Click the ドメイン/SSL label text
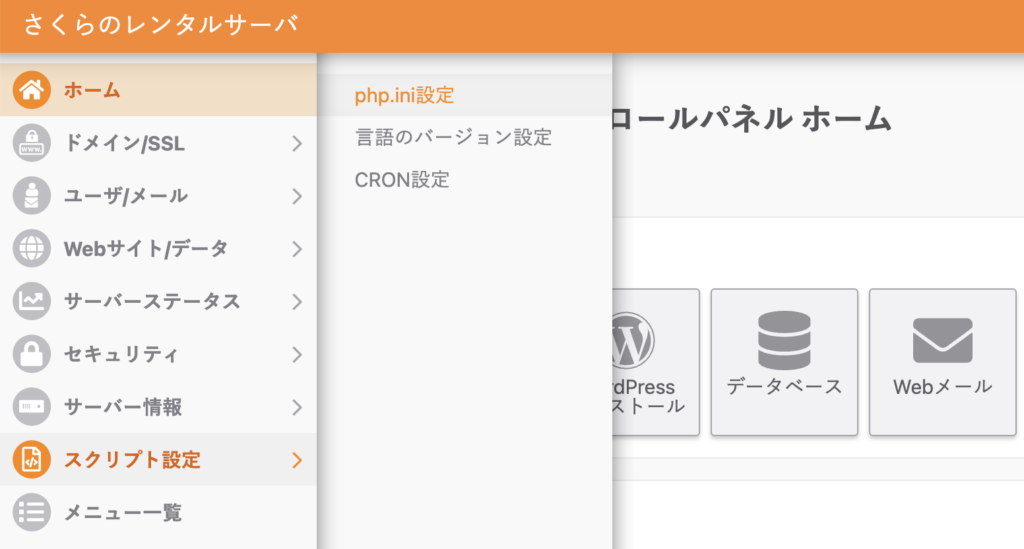The image size is (1024, 549). coord(124,144)
